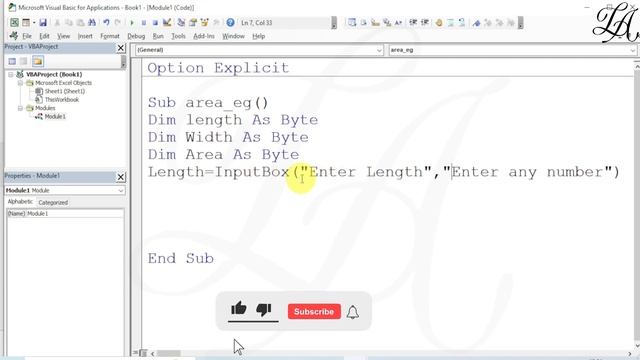Open the Insert UserForm dropdown arrow

coord(34,23)
